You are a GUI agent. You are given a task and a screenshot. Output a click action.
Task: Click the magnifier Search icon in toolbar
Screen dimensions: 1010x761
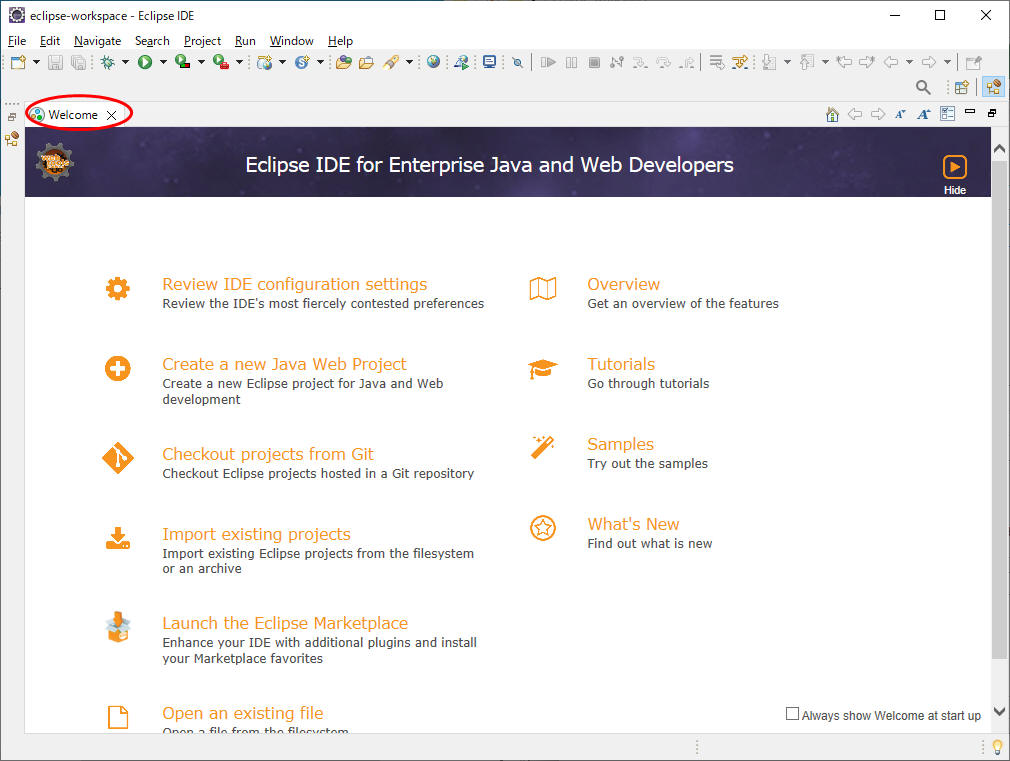pyautogui.click(x=923, y=87)
